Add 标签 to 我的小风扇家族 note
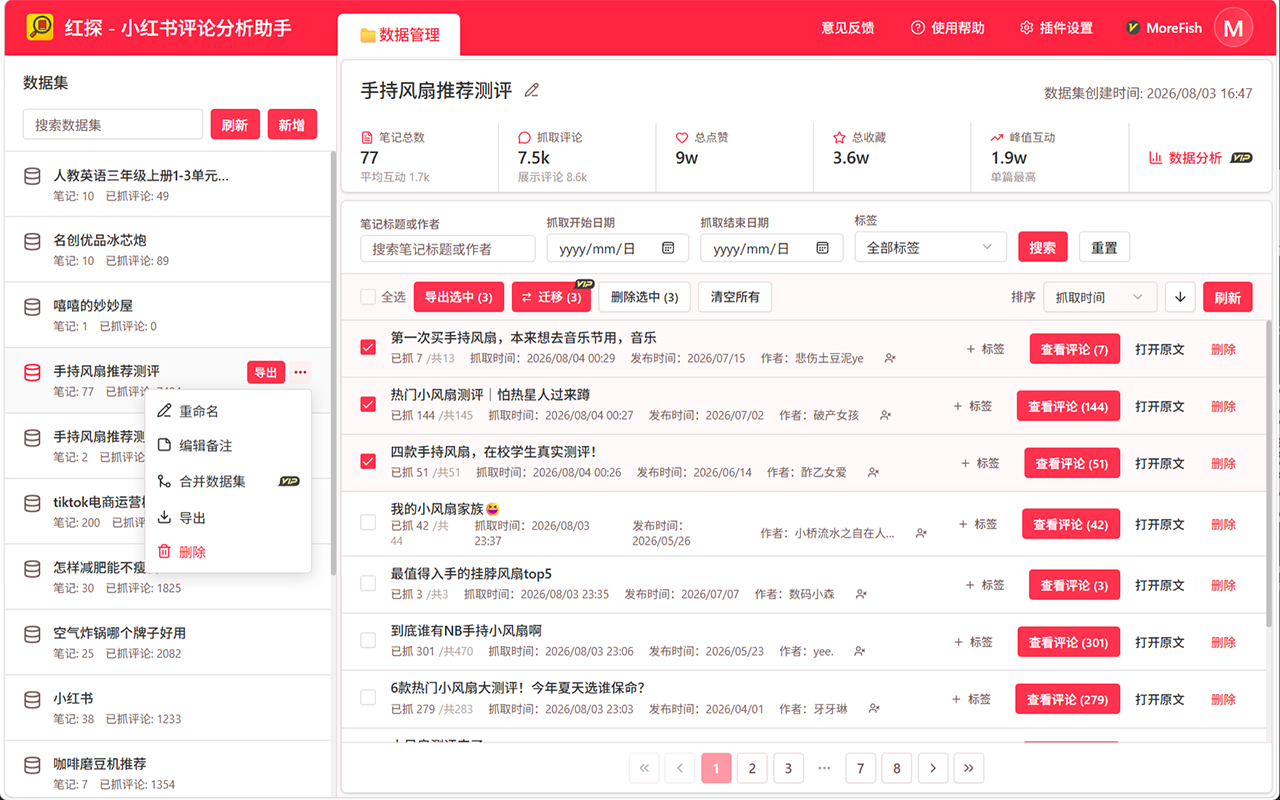The image size is (1280, 800). coord(978,524)
